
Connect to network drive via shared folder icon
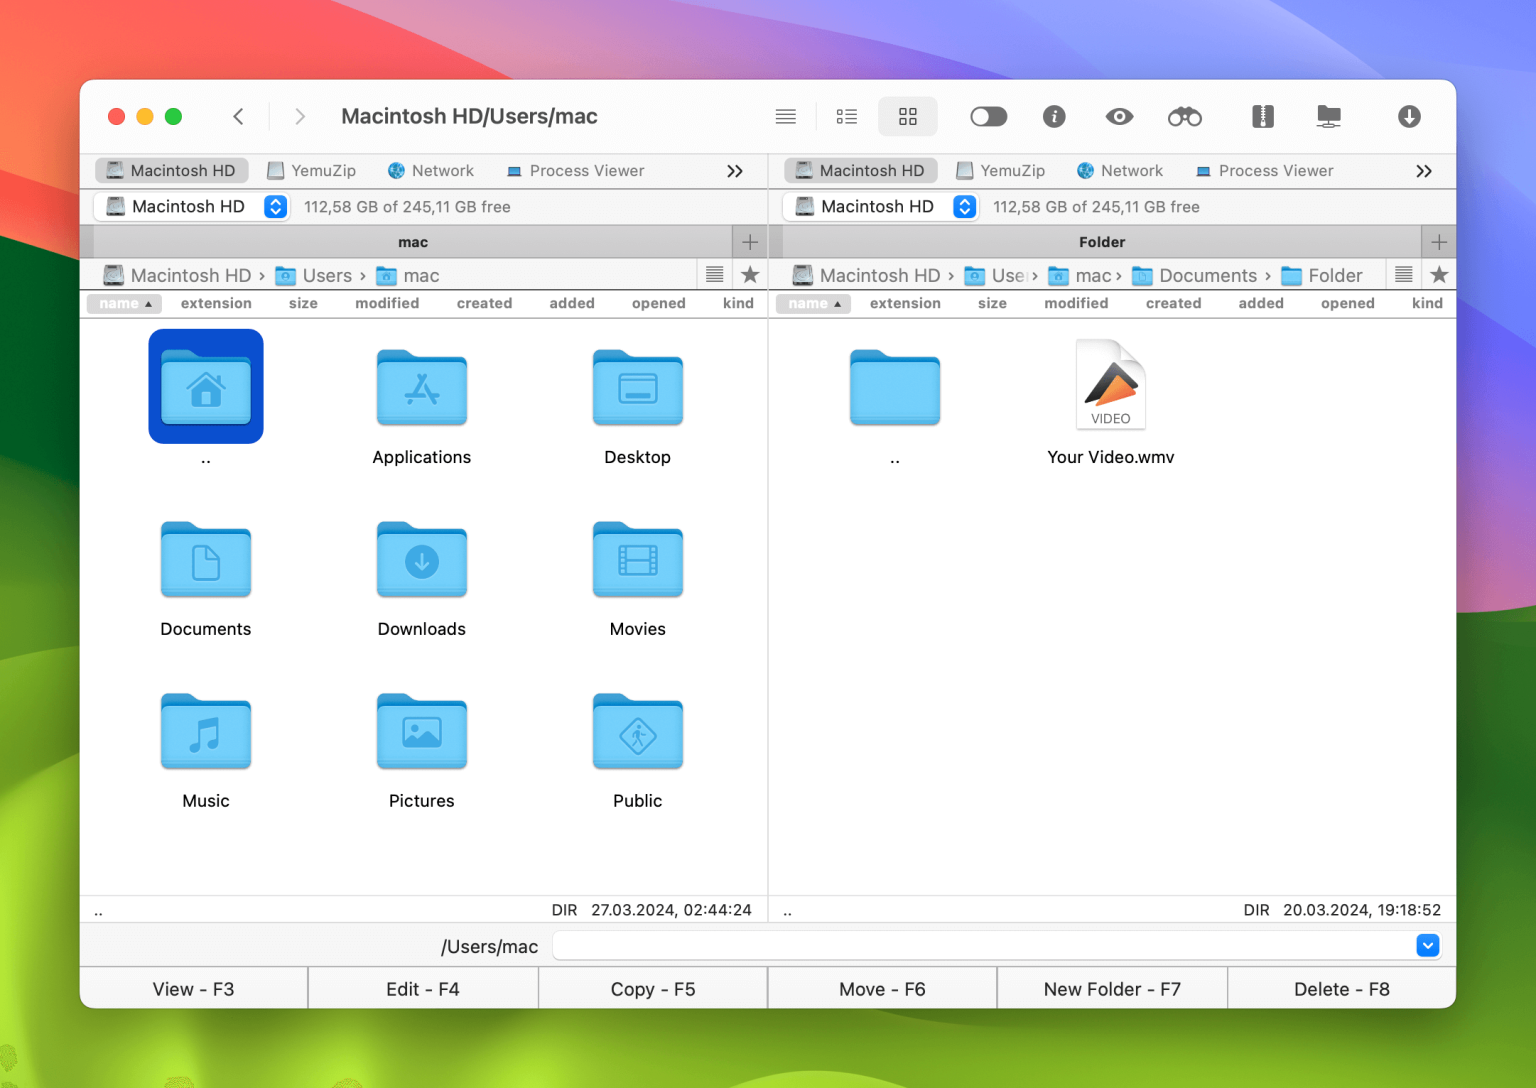point(1328,116)
